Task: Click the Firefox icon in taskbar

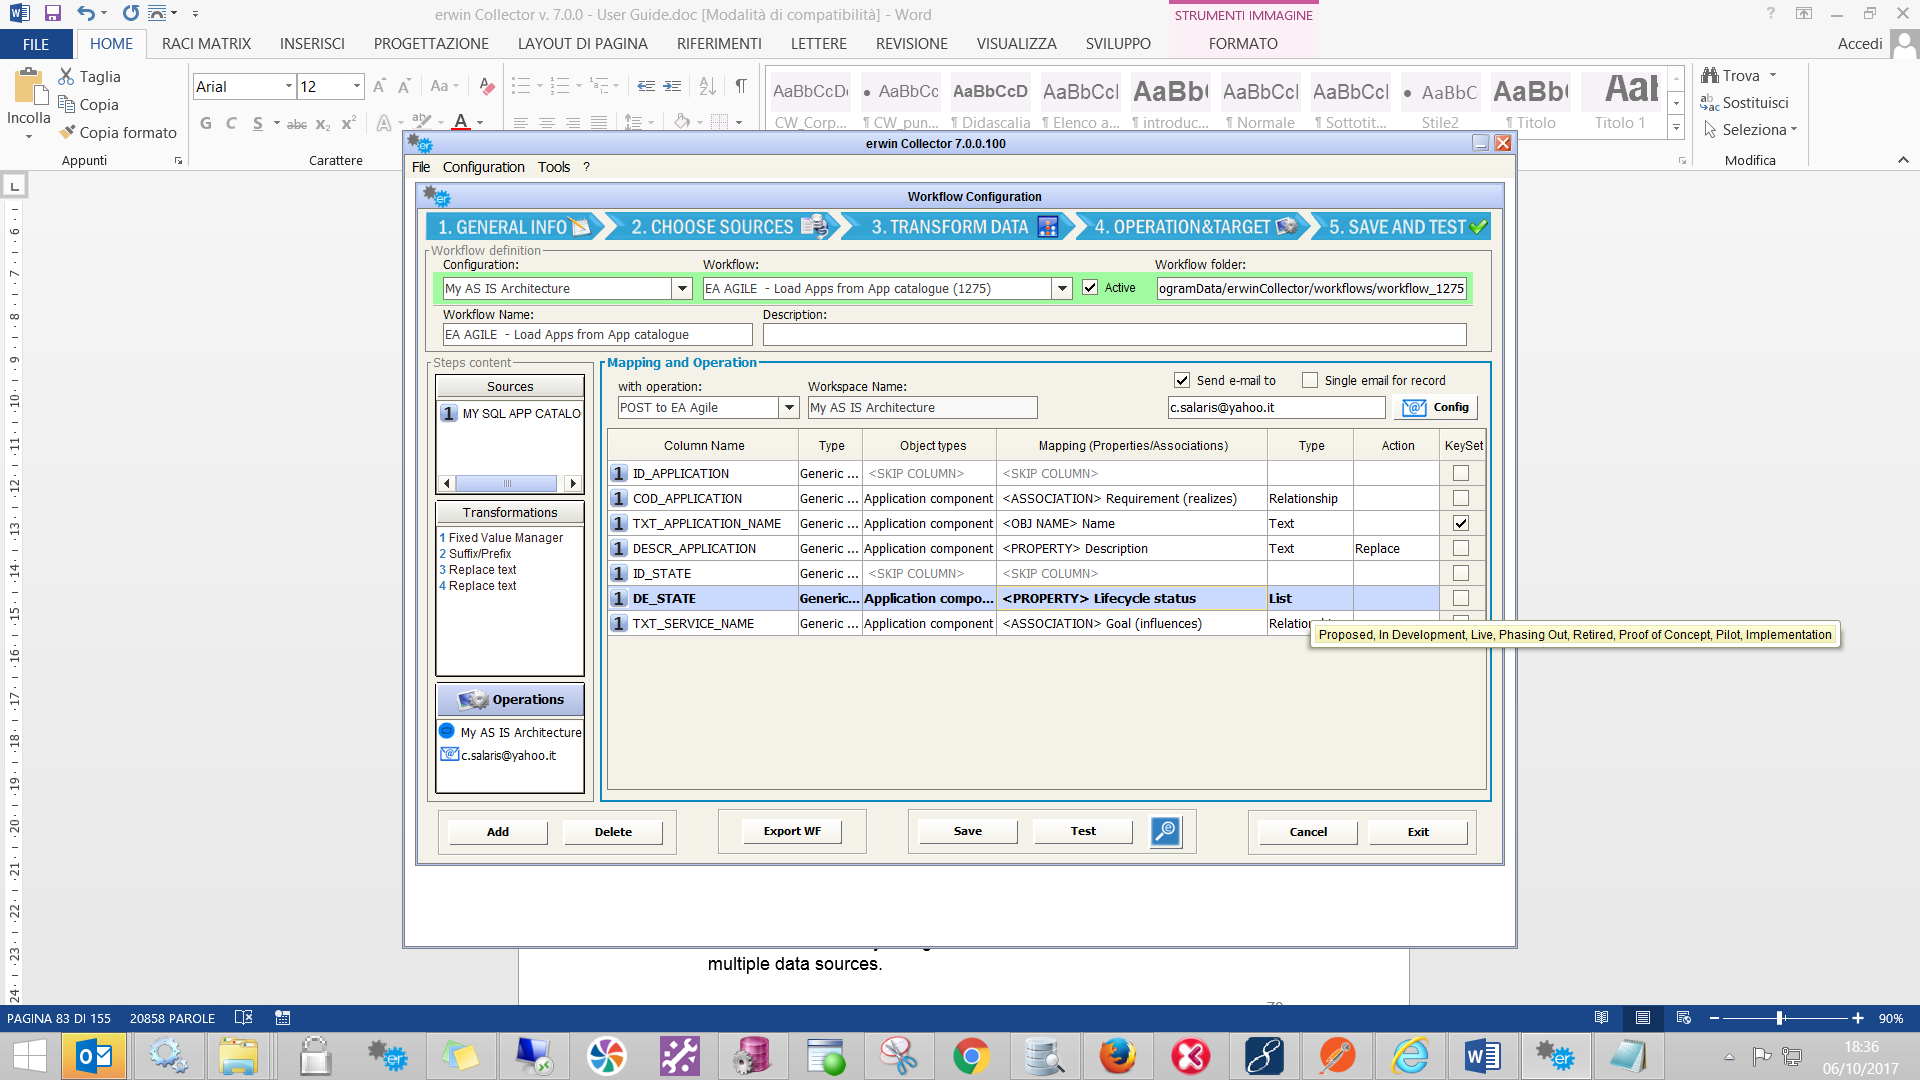Action: pyautogui.click(x=1117, y=1056)
